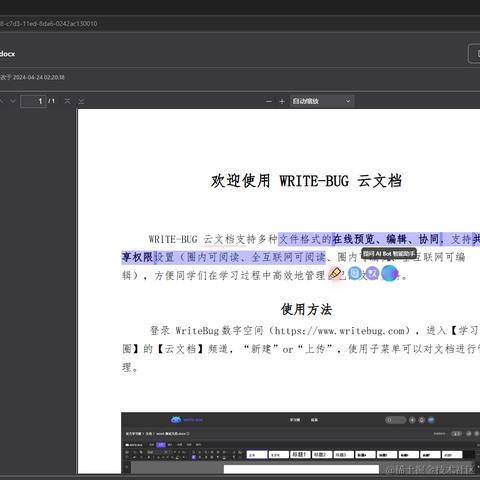Click the purple translate icon

(x=372, y=273)
